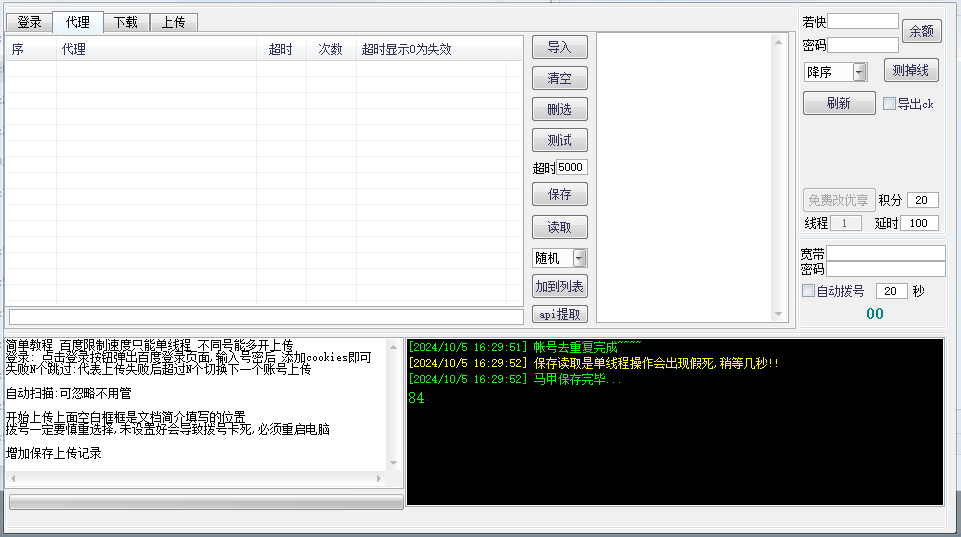This screenshot has height=537, width=961.
Task: Open the 降序 sort dropdown
Action: (x=859, y=72)
